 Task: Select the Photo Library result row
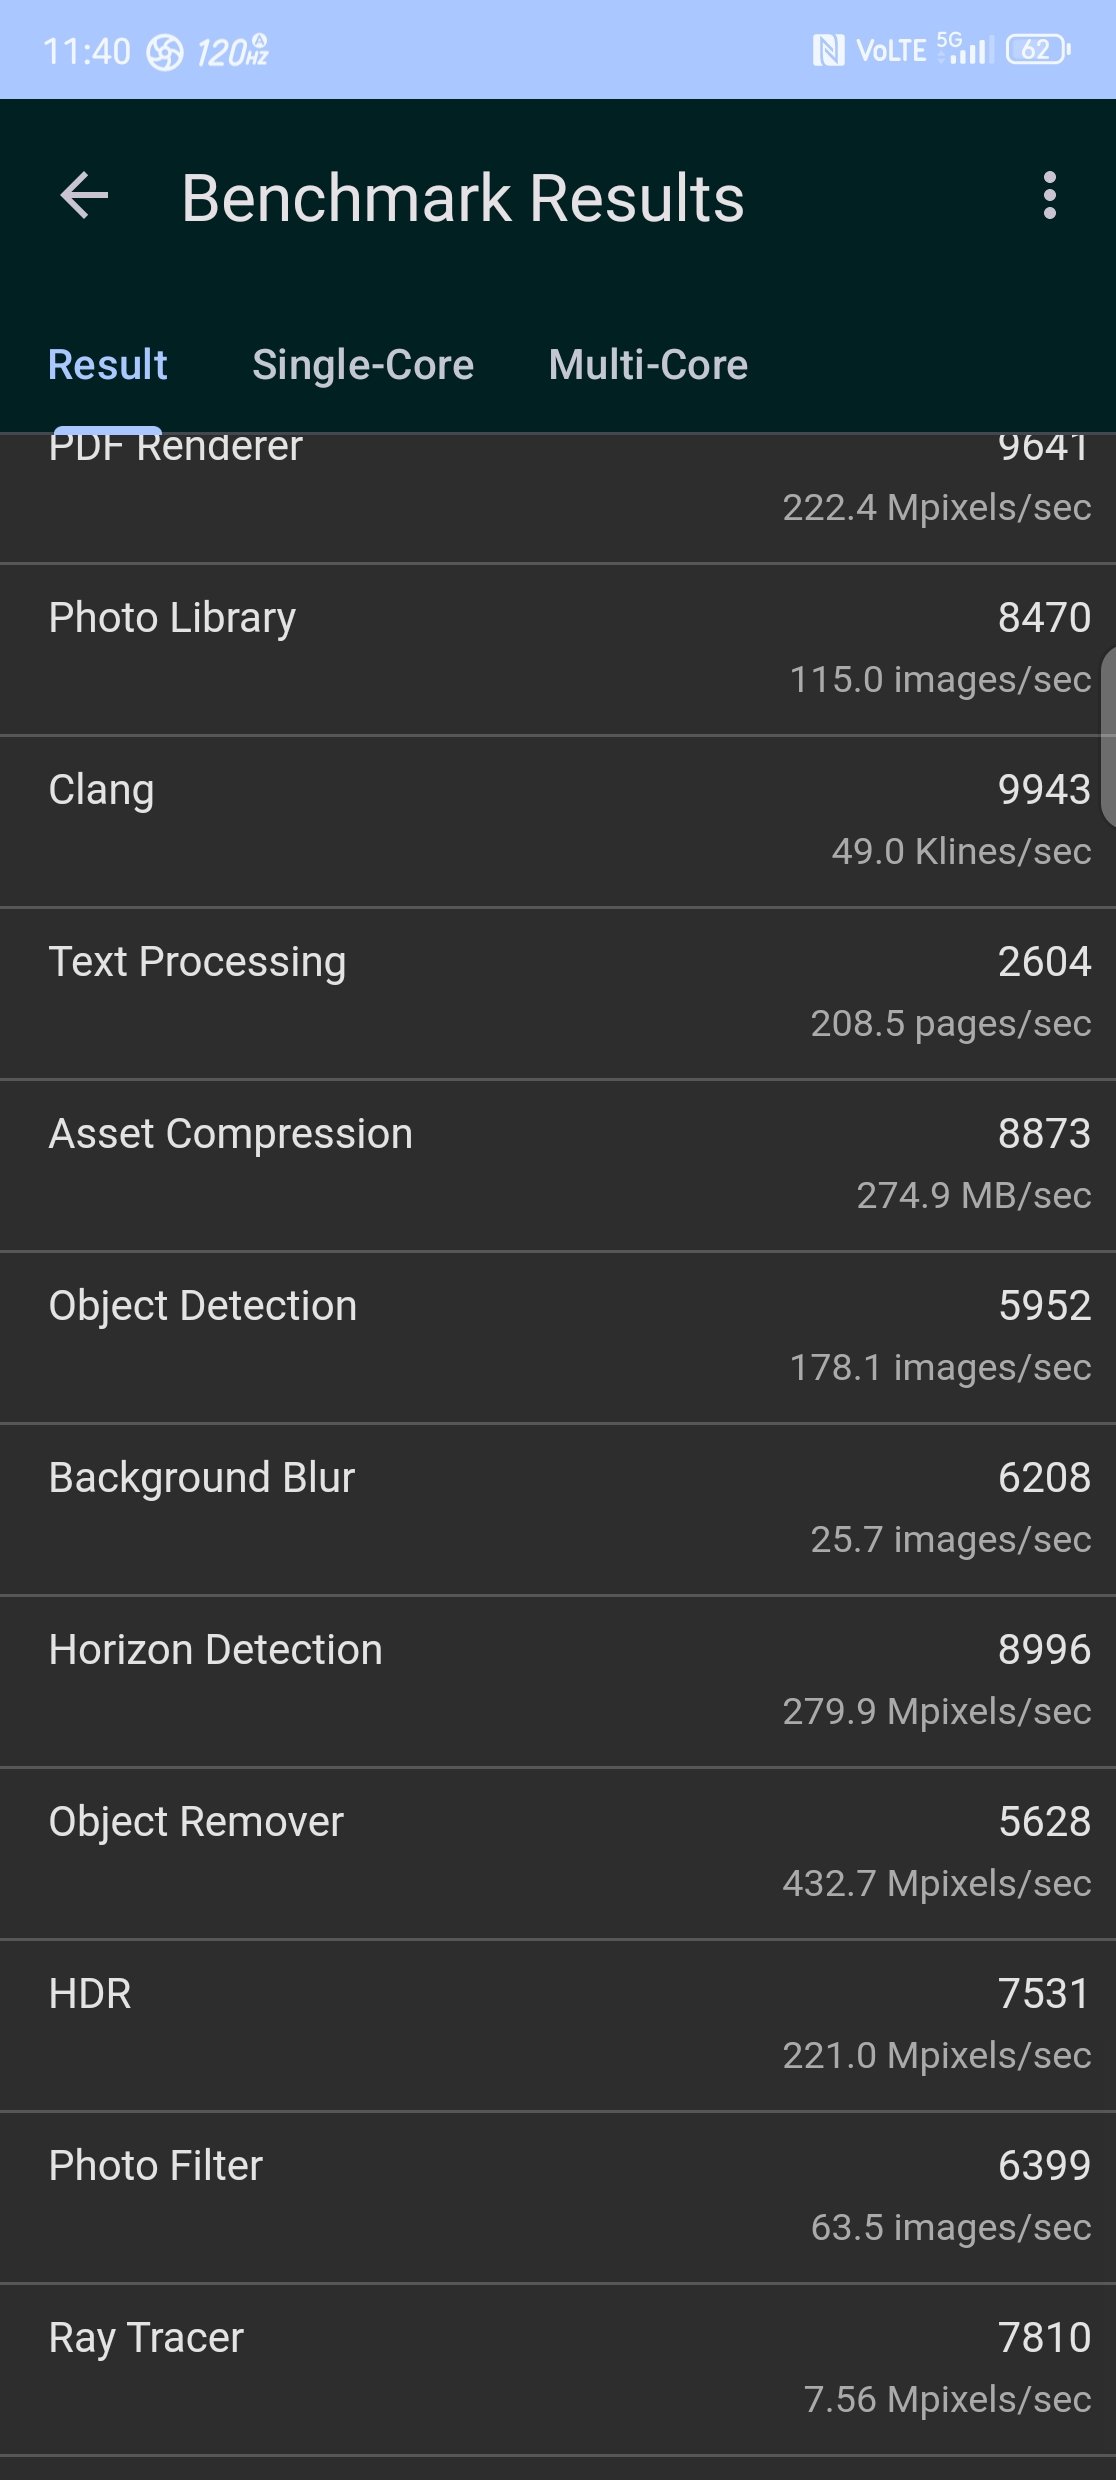pos(558,650)
